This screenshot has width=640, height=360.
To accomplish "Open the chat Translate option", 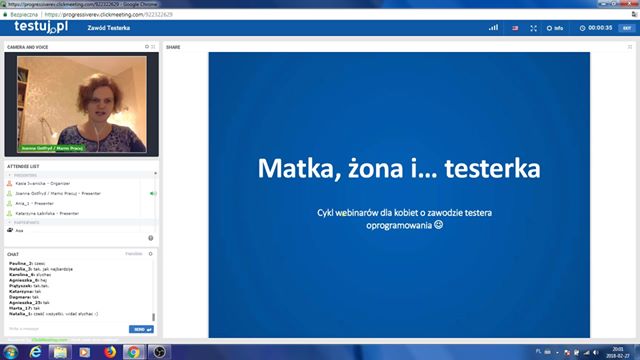I will point(134,254).
